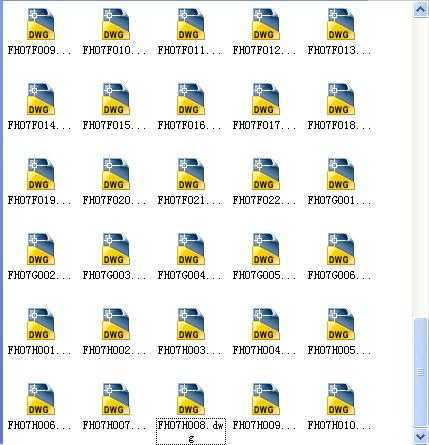
Task: Select the FH07H004 DWG file icon
Action: click(x=266, y=324)
